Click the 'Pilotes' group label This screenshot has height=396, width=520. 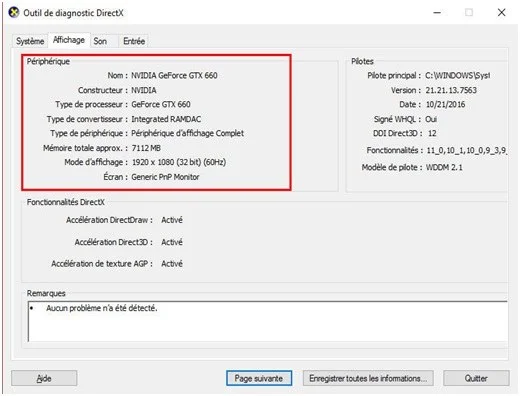362,61
